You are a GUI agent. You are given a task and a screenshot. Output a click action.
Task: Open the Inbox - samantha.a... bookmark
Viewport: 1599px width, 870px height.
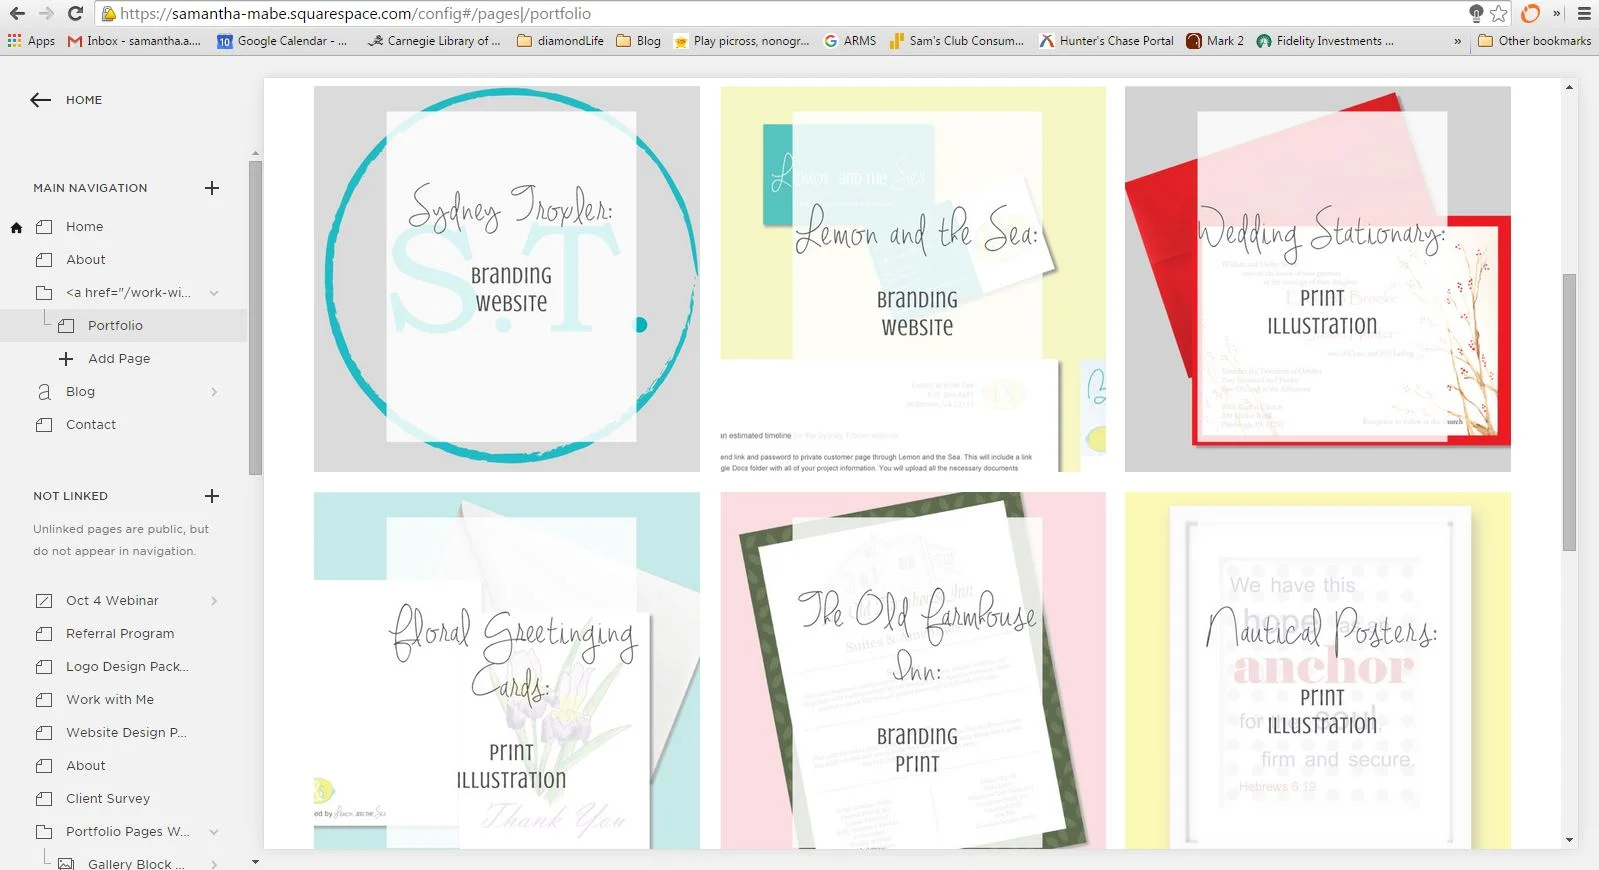tap(134, 41)
